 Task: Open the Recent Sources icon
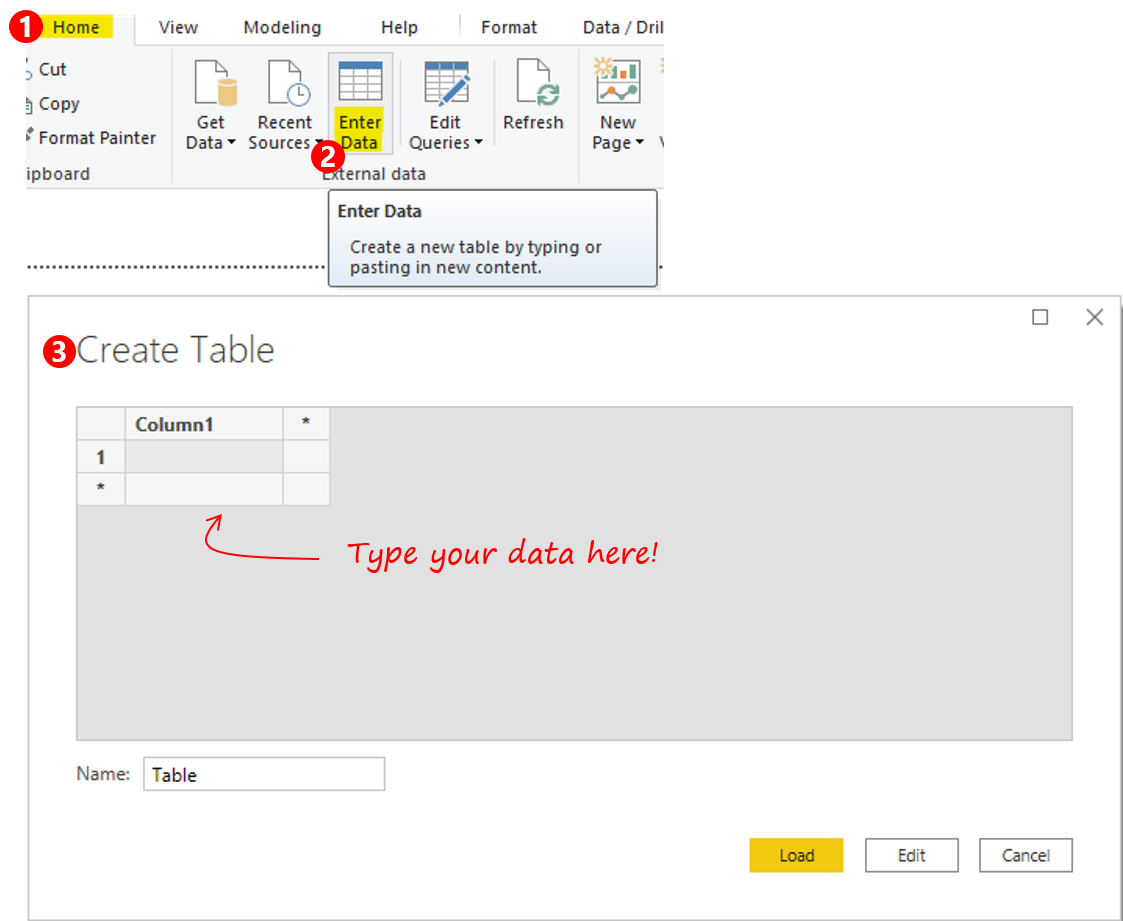click(288, 84)
